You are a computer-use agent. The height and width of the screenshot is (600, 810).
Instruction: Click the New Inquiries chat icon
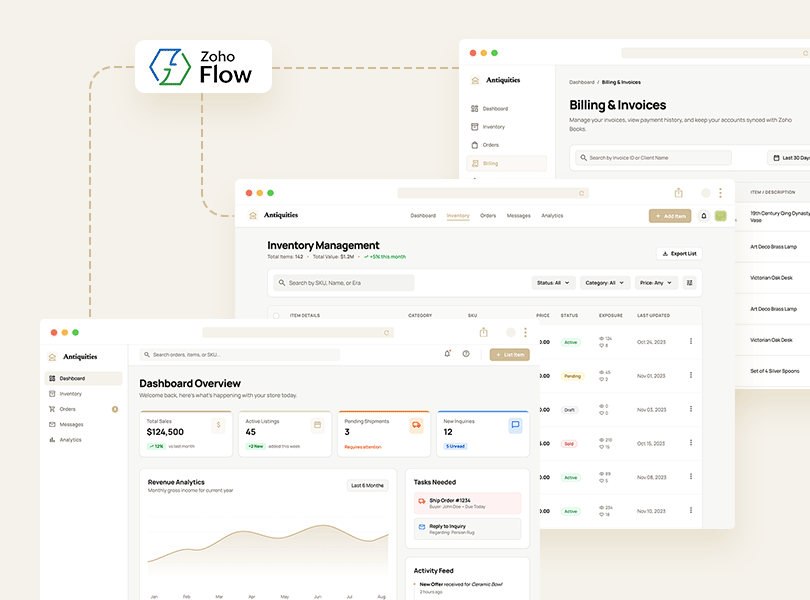click(515, 425)
